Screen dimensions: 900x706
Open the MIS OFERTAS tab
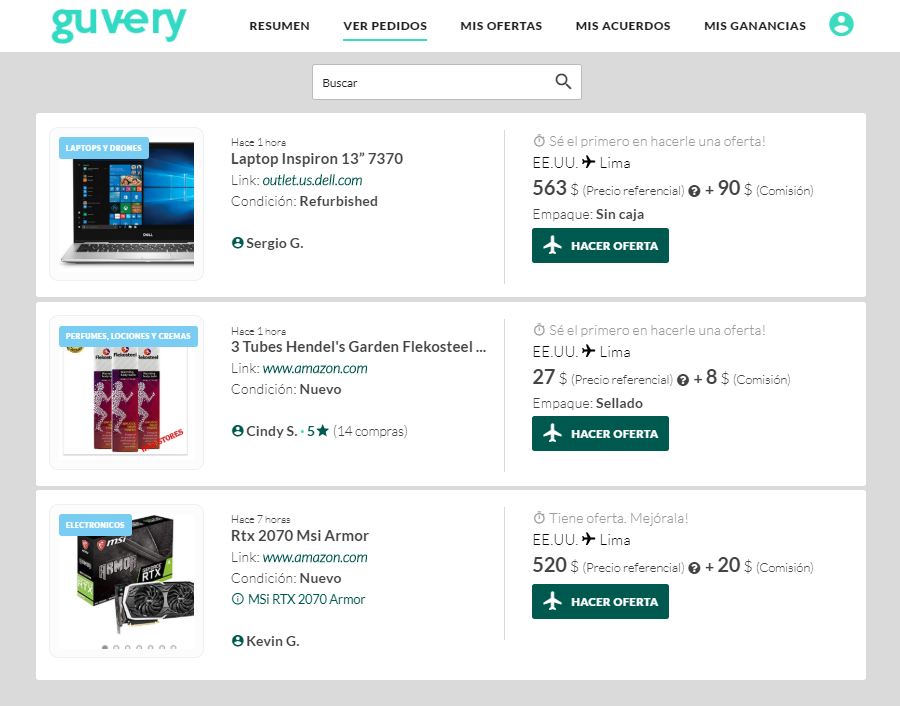pos(501,26)
